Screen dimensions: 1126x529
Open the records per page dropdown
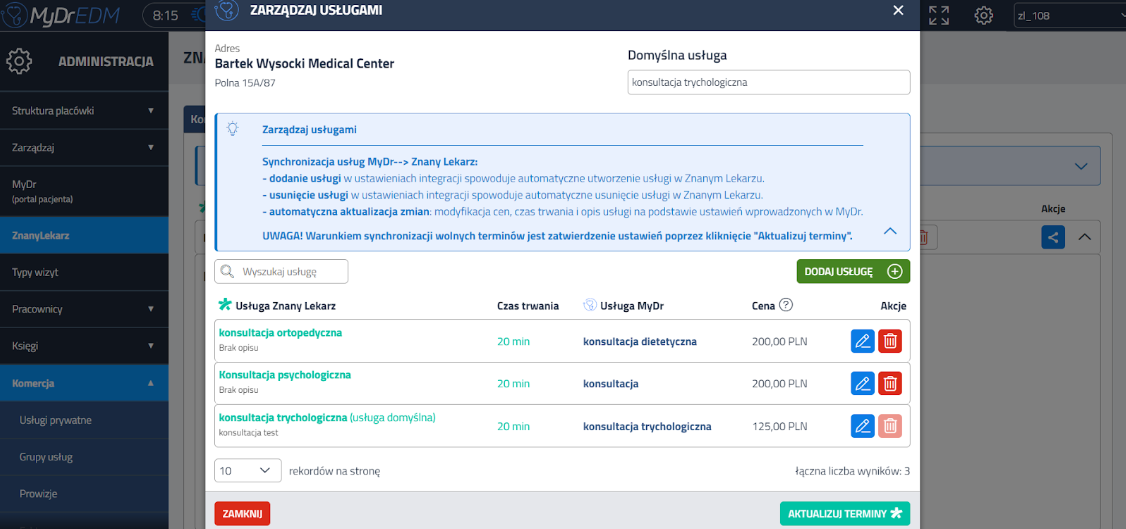click(x=247, y=471)
